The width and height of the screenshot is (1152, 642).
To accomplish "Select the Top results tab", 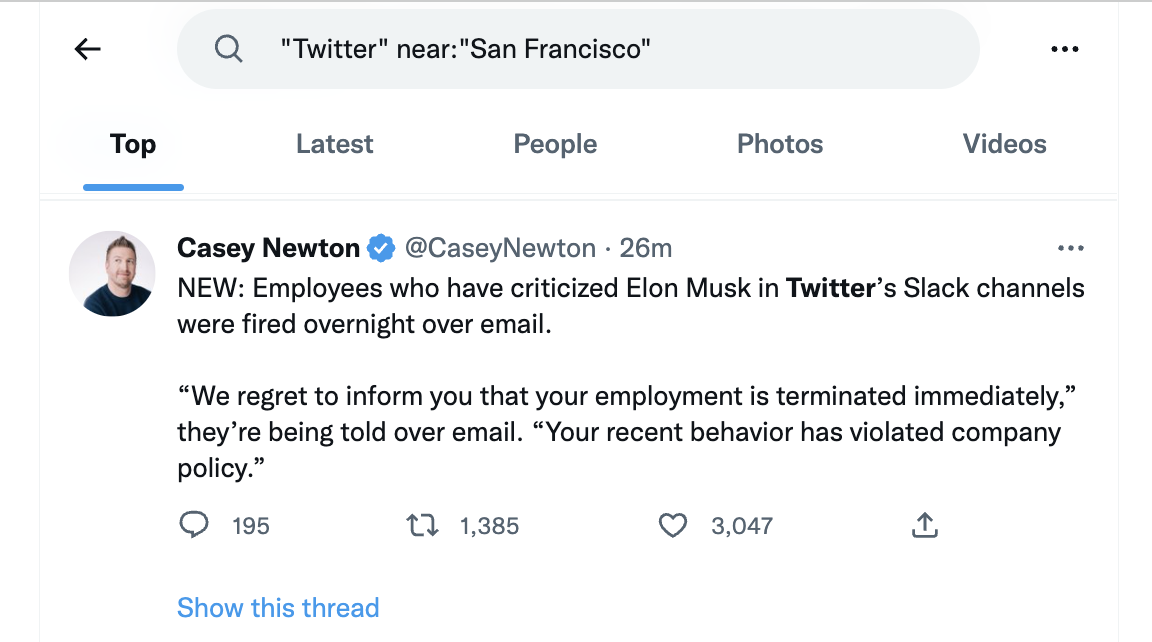I will point(133,144).
